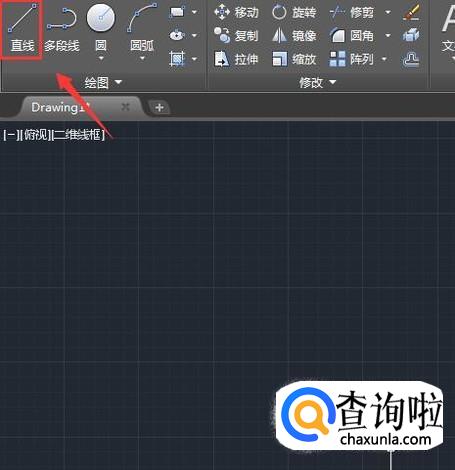455x470 pixels.
Task: Click the 俯视 view control label
Action: pyautogui.click(x=36, y=135)
